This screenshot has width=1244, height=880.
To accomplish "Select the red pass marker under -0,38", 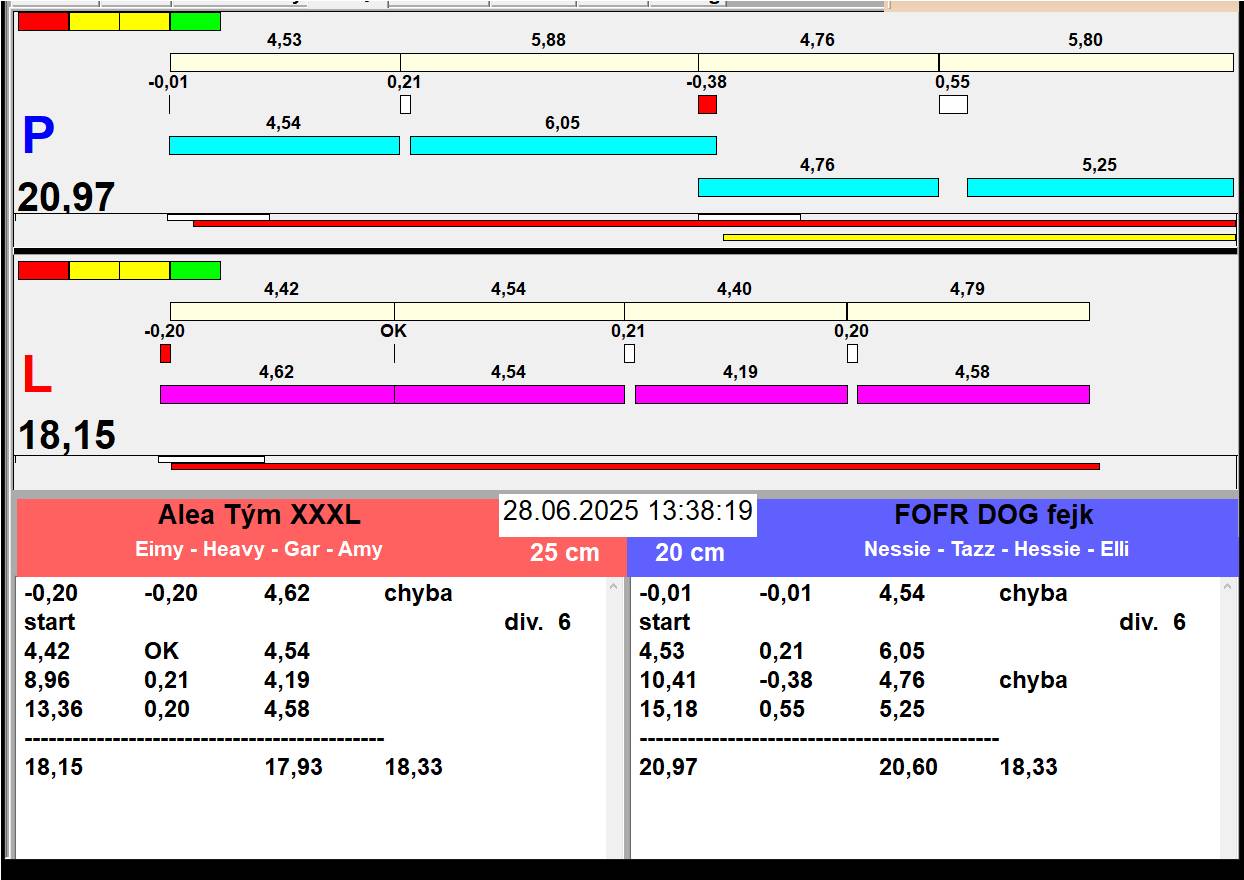I will click(x=707, y=104).
